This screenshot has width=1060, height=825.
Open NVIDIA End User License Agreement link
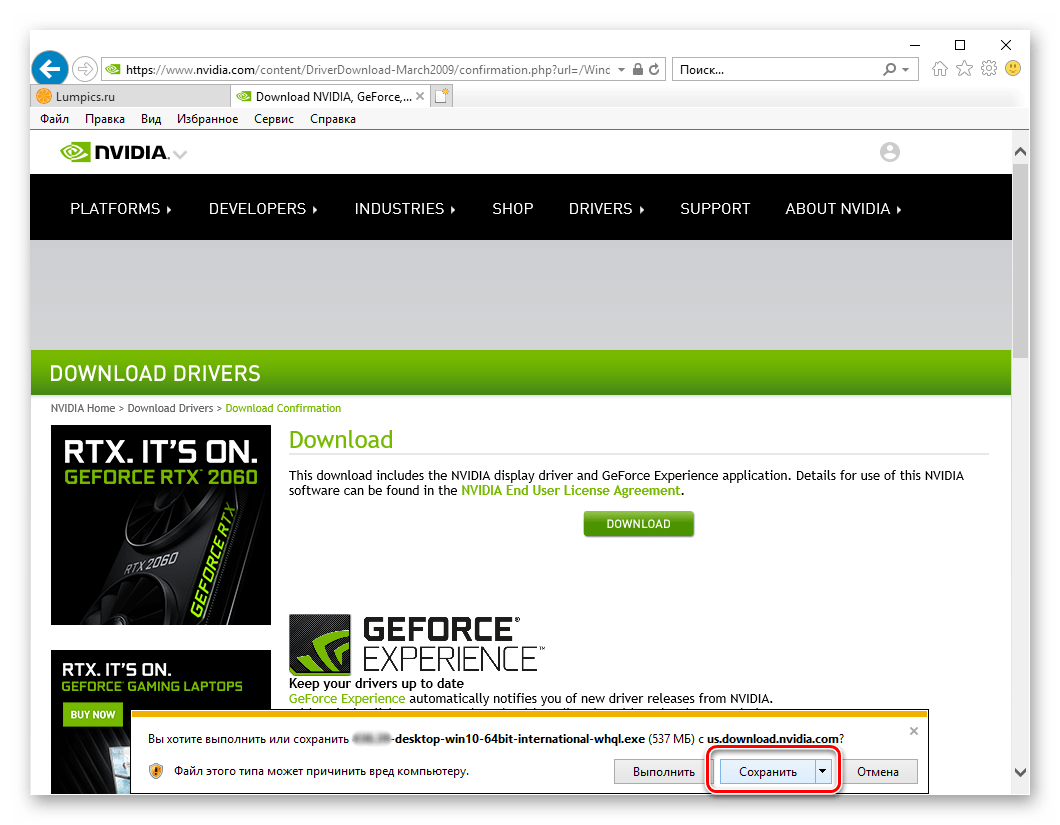(571, 491)
